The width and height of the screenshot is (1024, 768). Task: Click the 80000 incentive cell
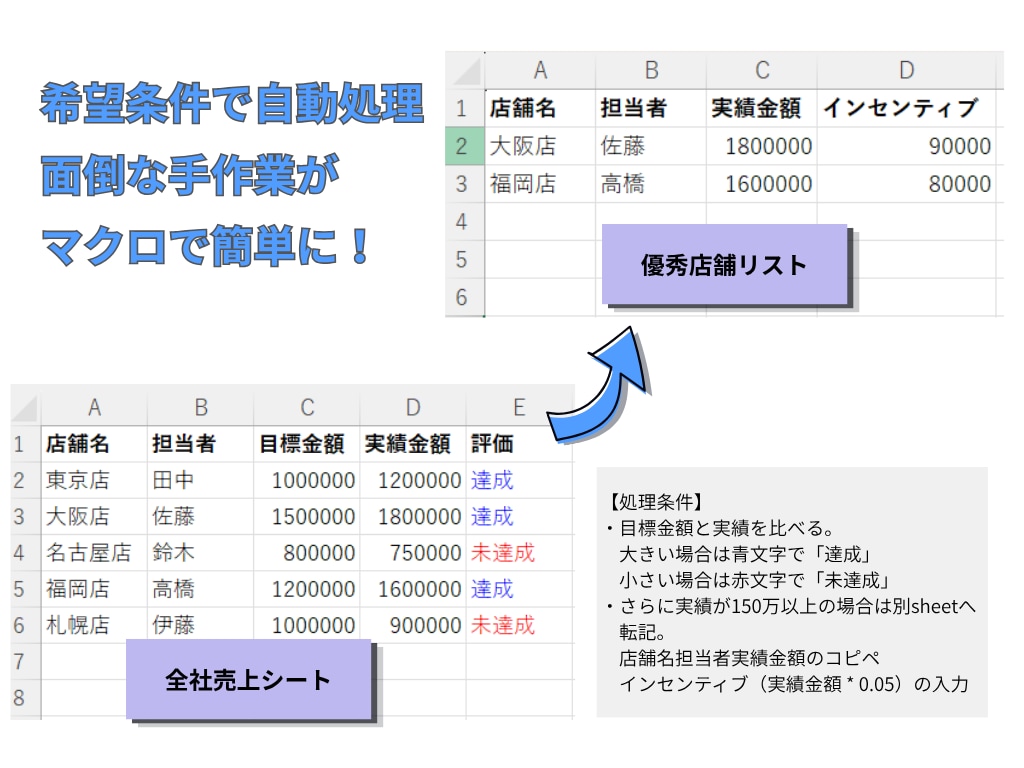click(906, 184)
